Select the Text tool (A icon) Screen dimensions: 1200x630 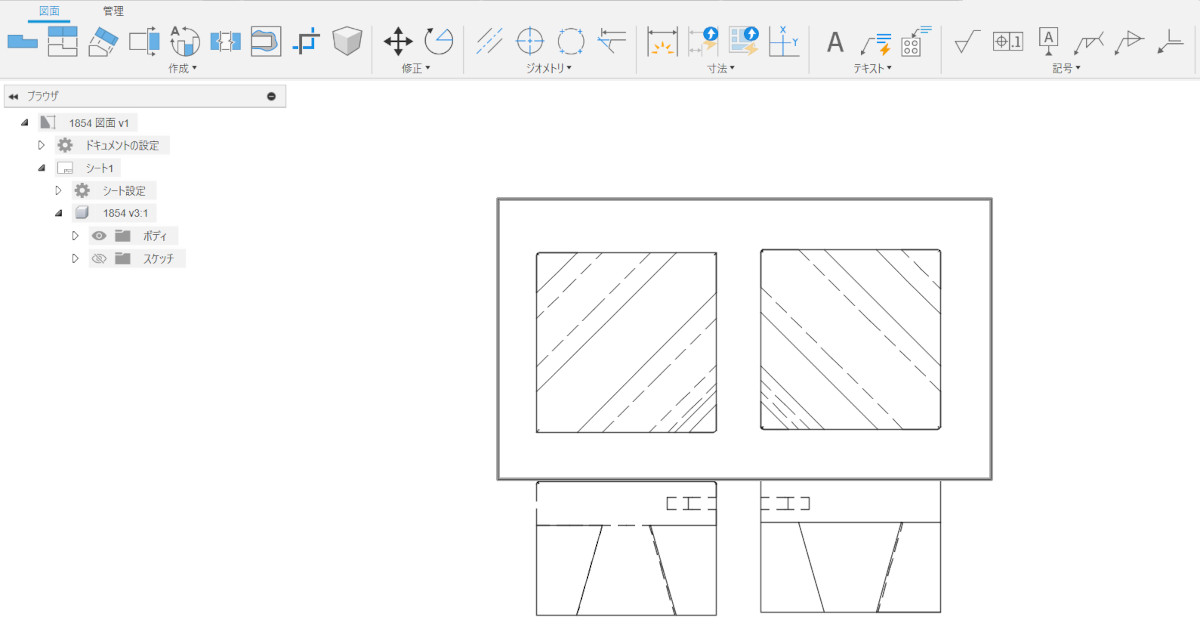(835, 42)
